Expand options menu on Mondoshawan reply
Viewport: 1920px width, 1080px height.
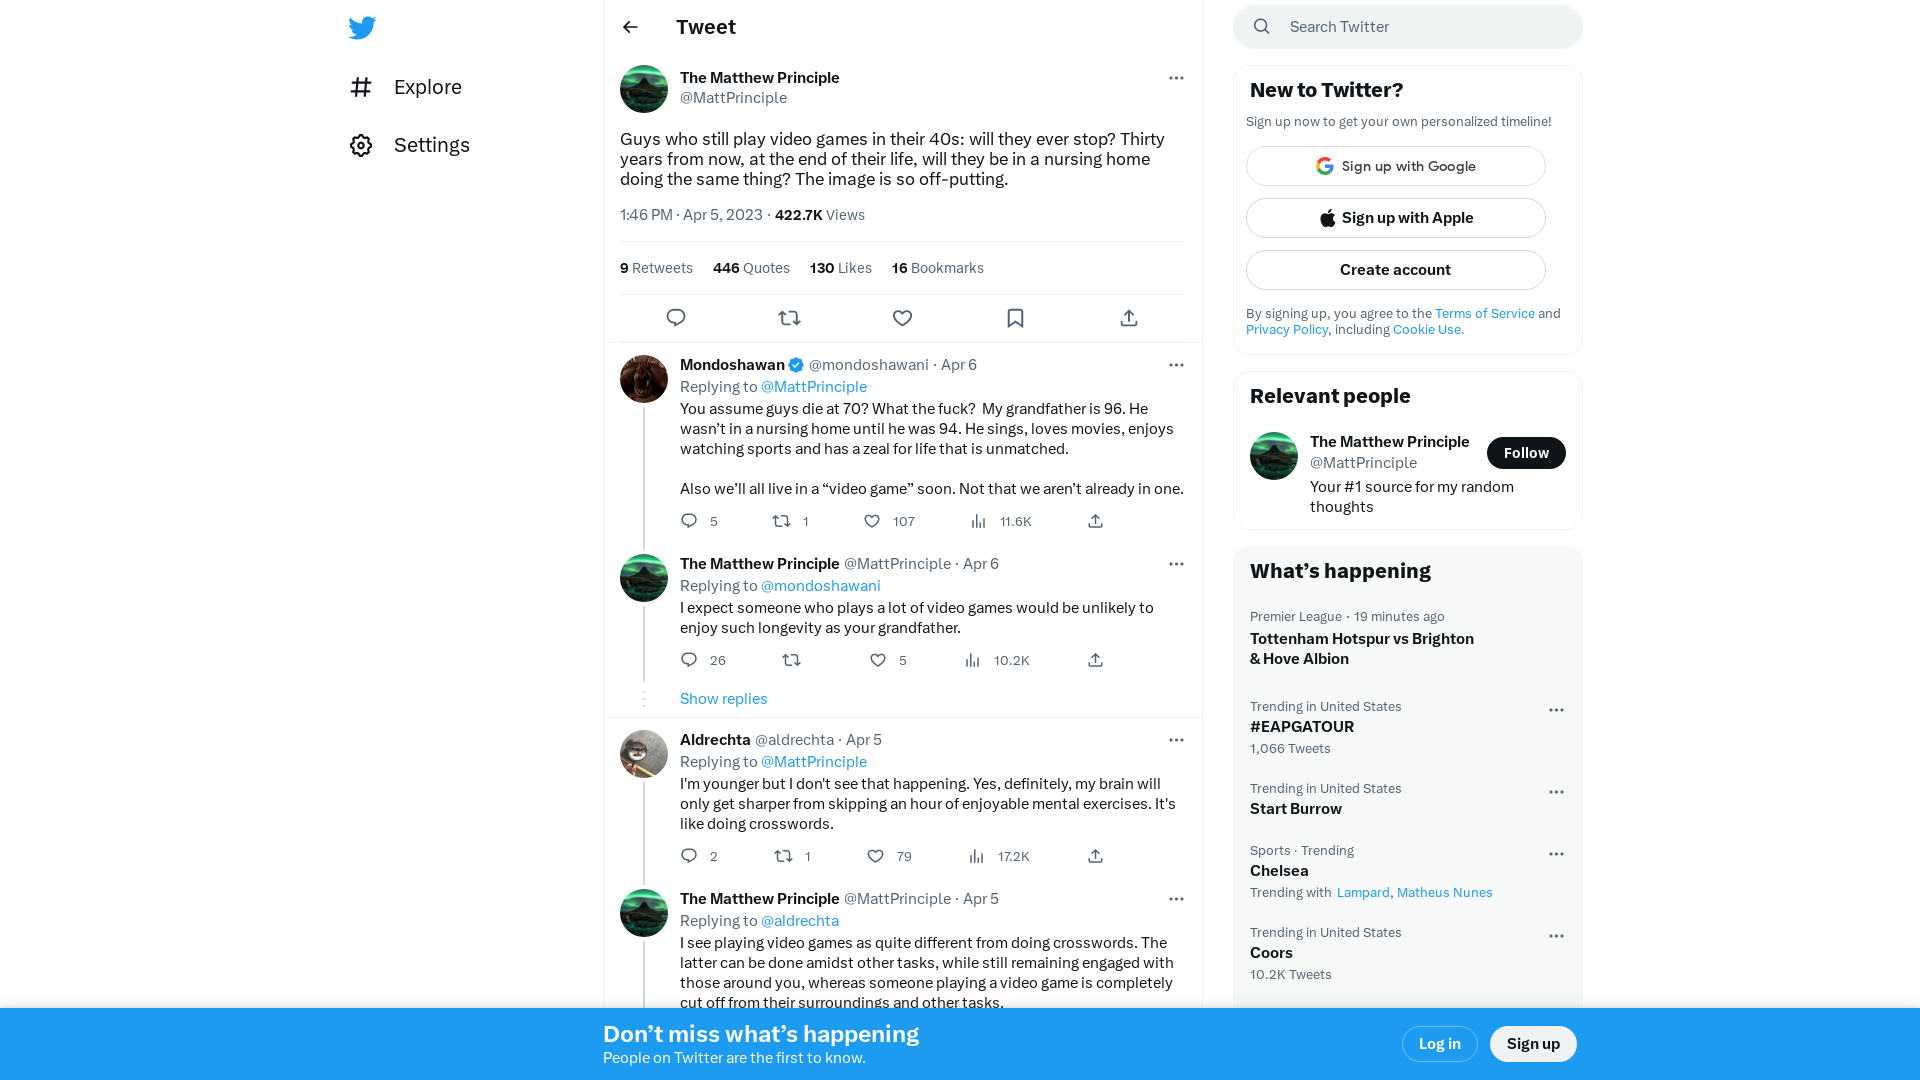pyautogui.click(x=1175, y=364)
